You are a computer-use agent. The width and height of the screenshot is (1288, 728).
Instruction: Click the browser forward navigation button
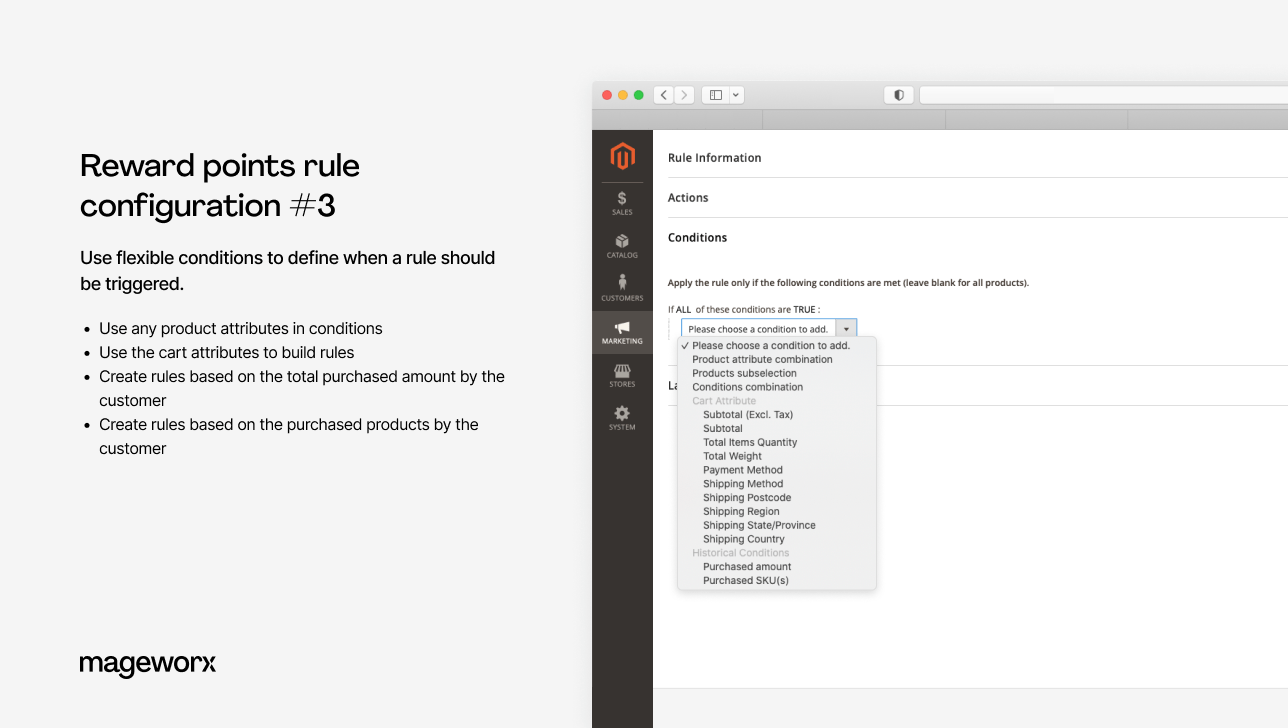point(684,94)
